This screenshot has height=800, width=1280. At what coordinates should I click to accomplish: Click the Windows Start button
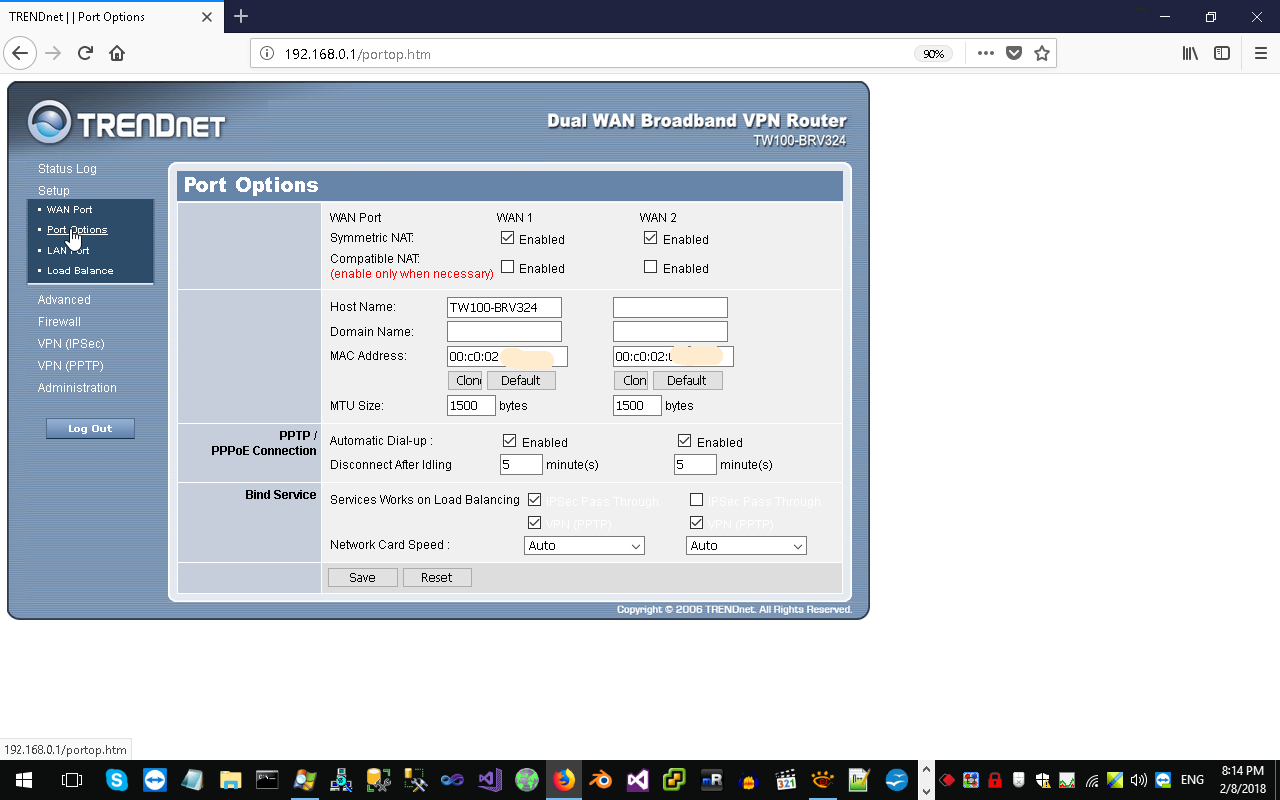(24, 780)
